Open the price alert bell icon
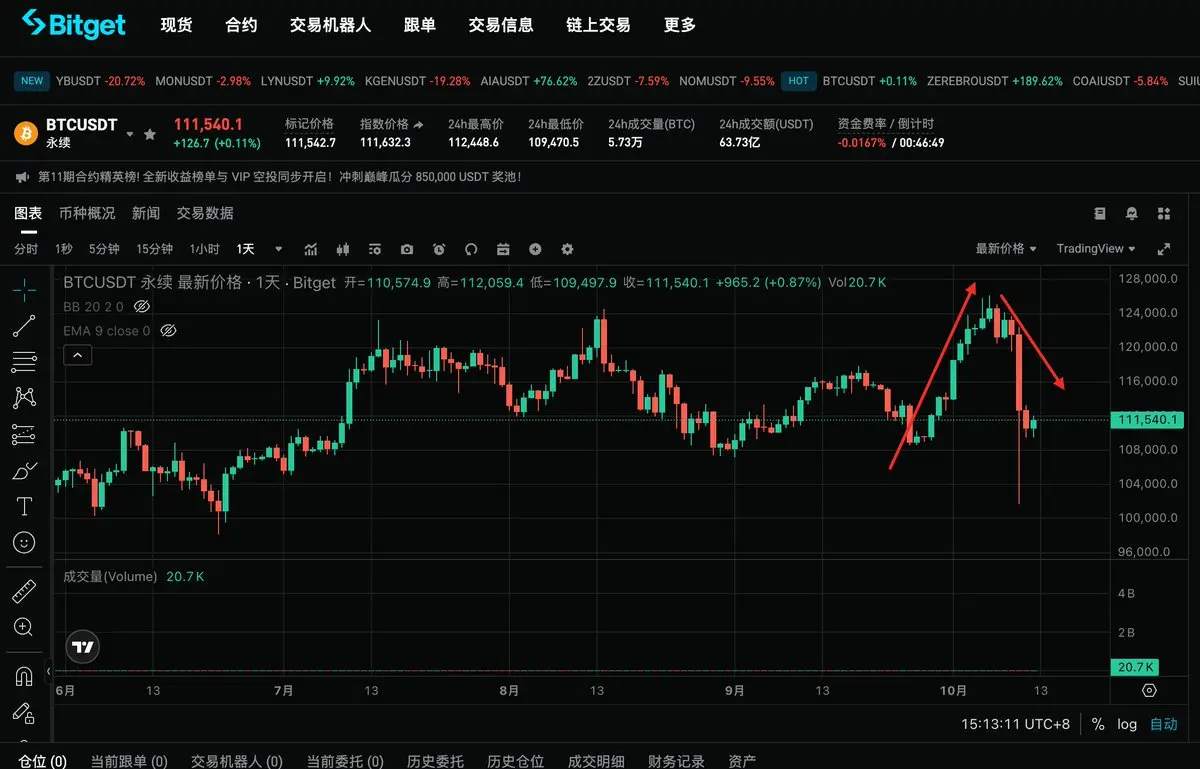This screenshot has height=769, width=1200. (1132, 213)
